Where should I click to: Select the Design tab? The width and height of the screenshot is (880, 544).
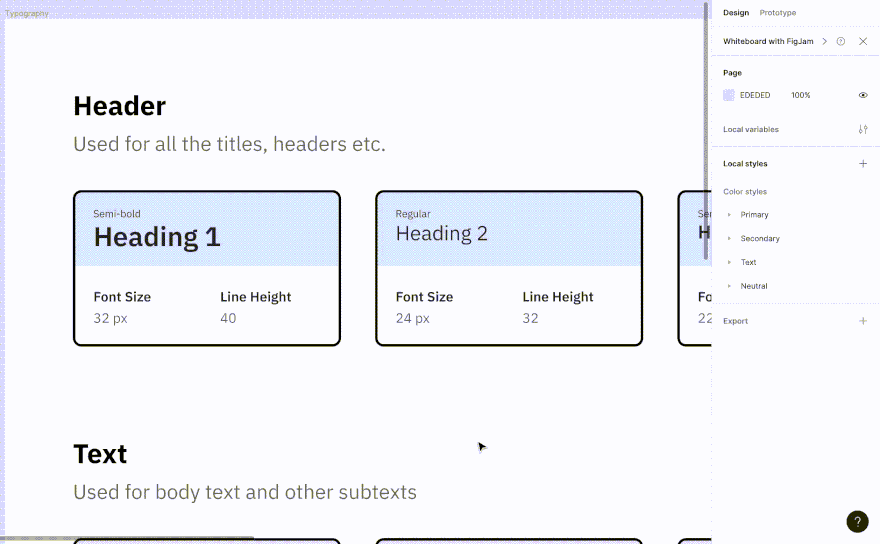pos(736,13)
